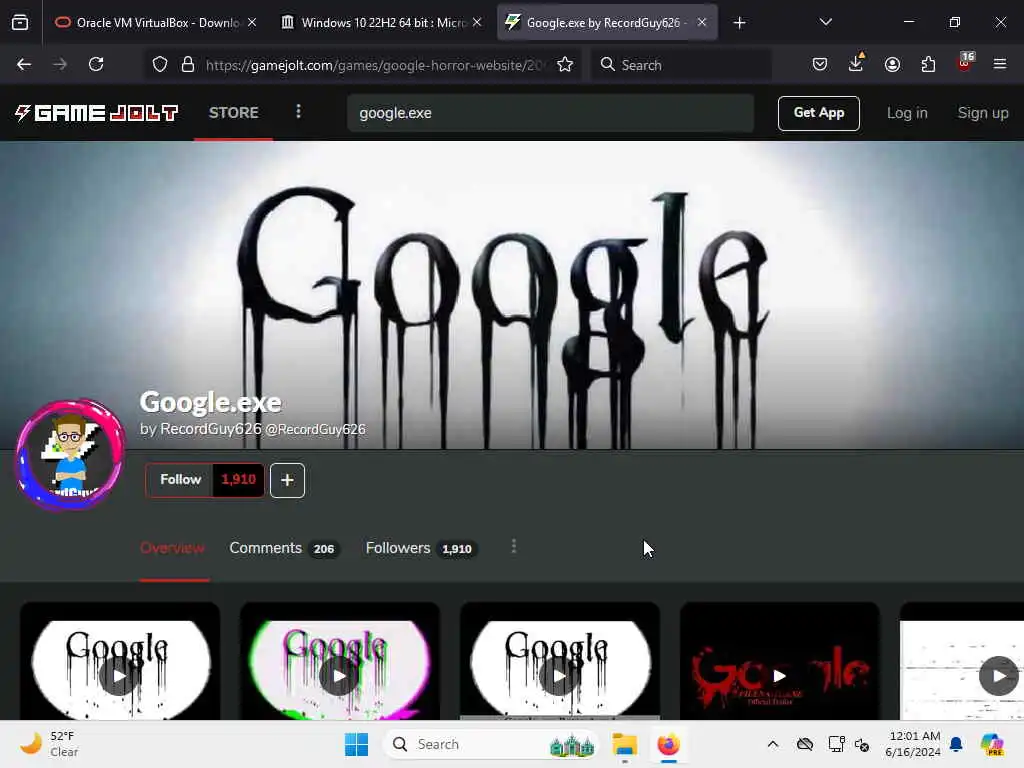The image size is (1024, 768).
Task: Open the clock showing 12:01 AM
Action: 913,744
